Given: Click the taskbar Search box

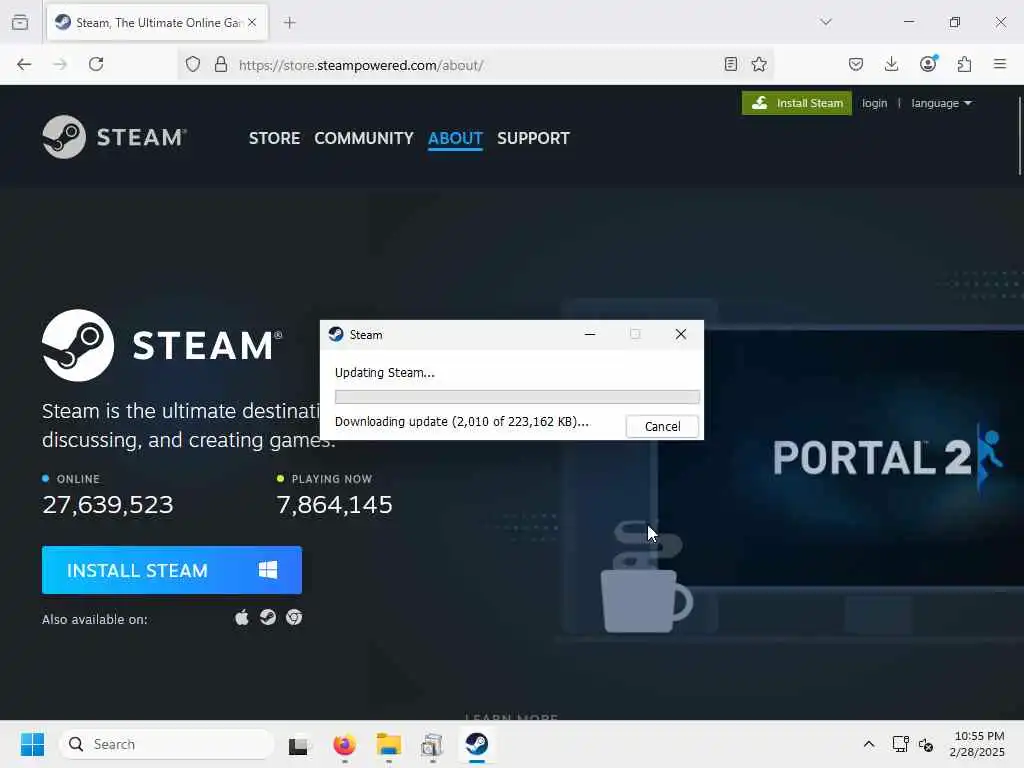Looking at the screenshot, I should pyautogui.click(x=167, y=744).
